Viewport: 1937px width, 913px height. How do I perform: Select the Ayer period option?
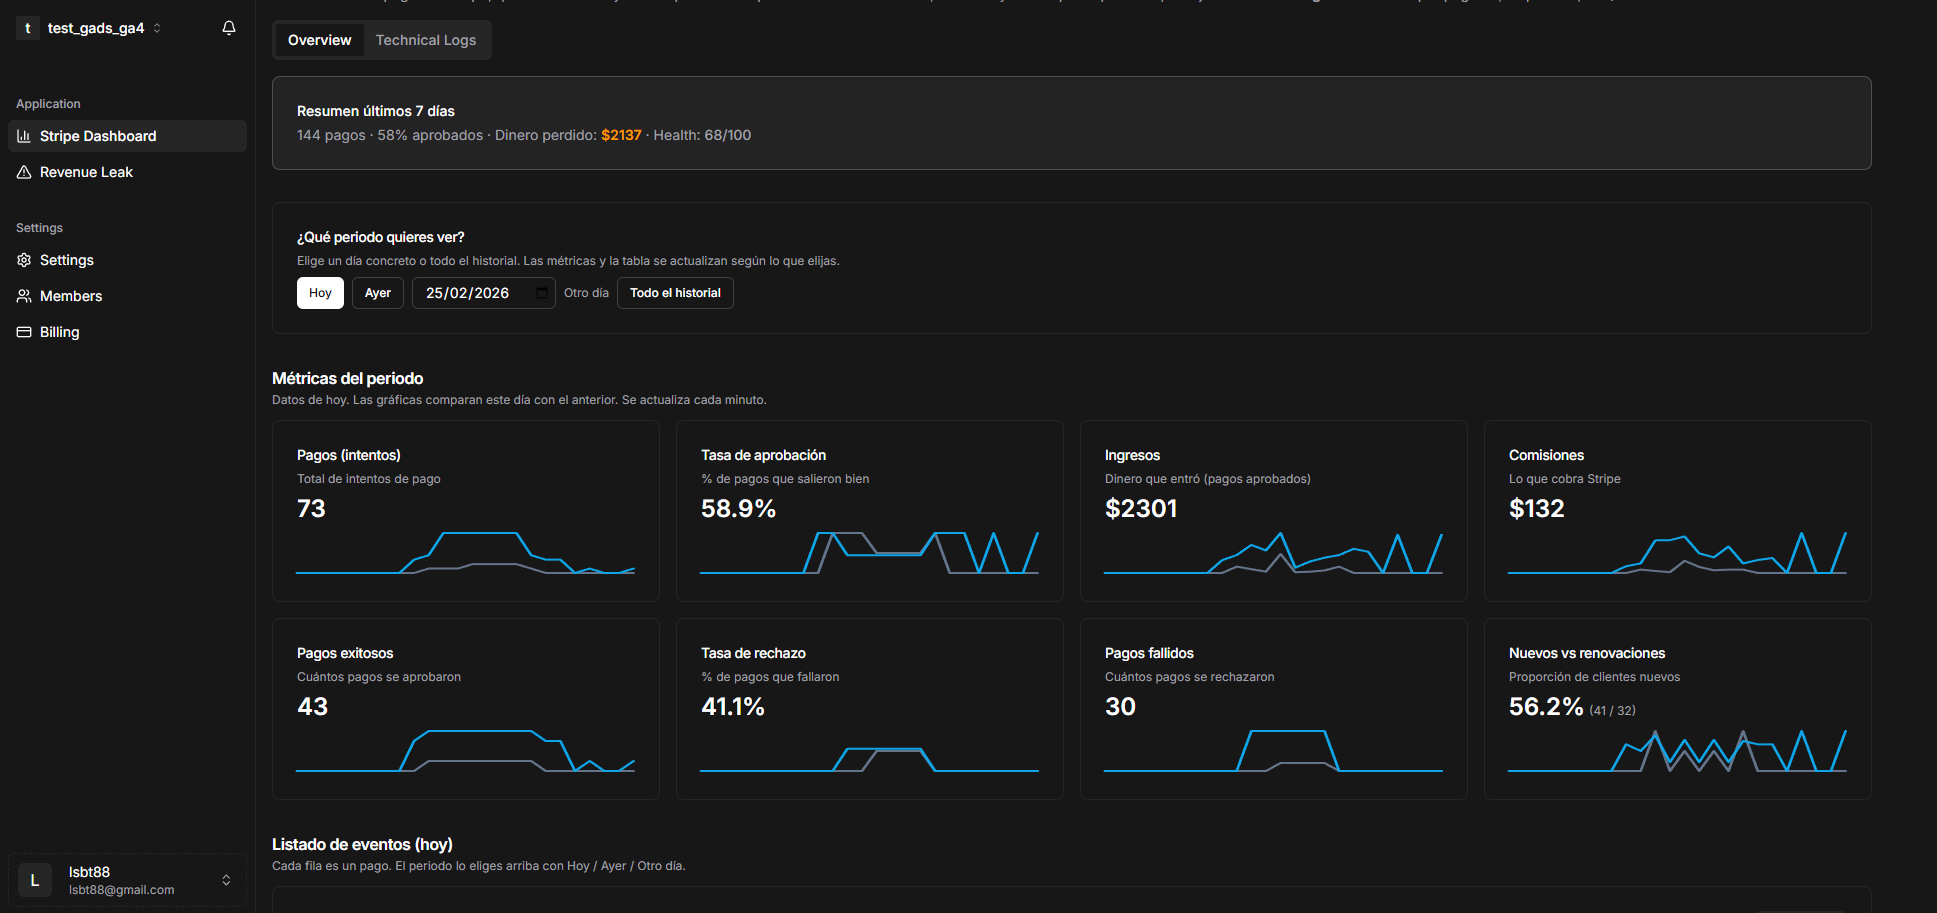coord(377,292)
